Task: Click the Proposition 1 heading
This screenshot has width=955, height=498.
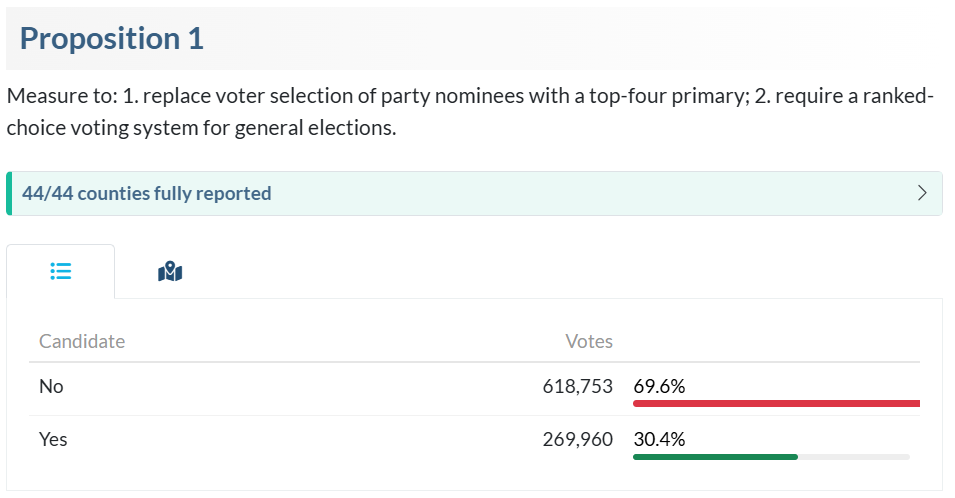Action: click(x=111, y=38)
